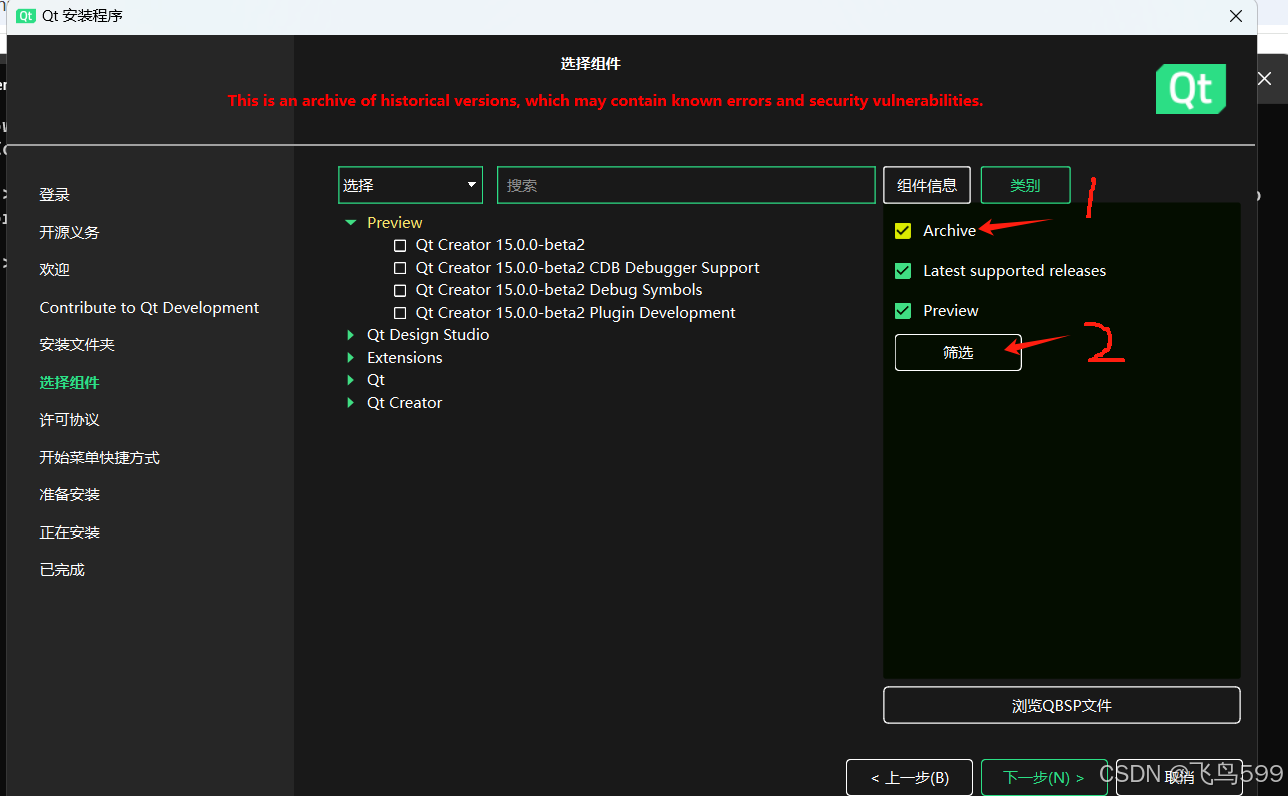
Task: Click the Qt installer title bar icon
Action: (x=26, y=16)
